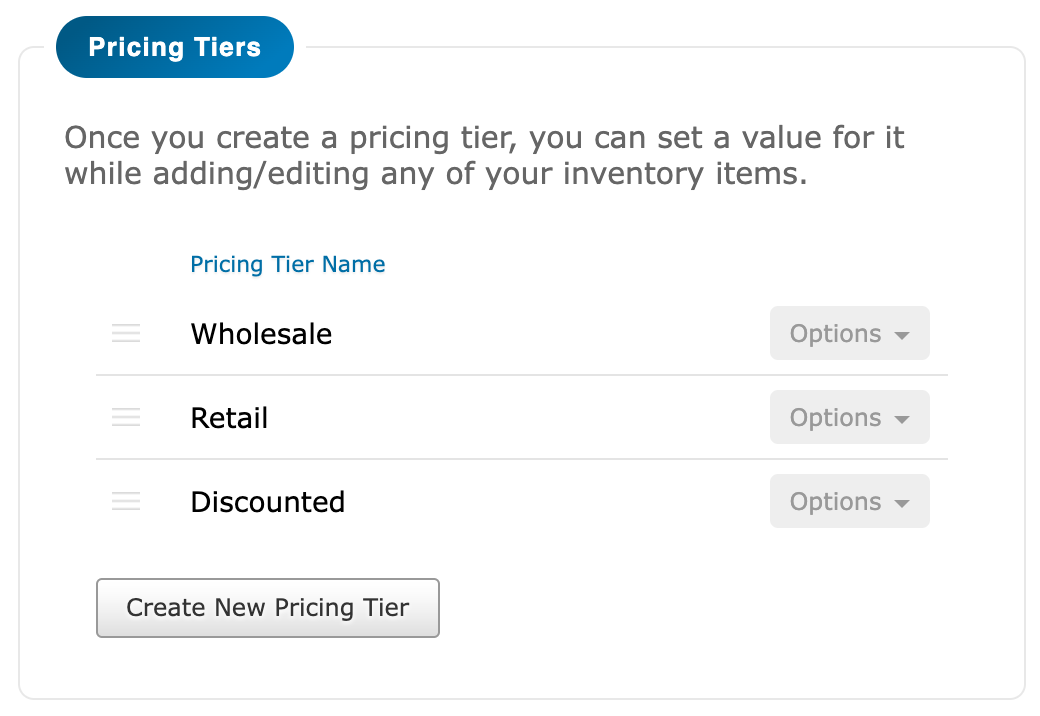The height and width of the screenshot is (716, 1040).
Task: Sort by the Pricing Tier Name header
Action: (x=288, y=265)
